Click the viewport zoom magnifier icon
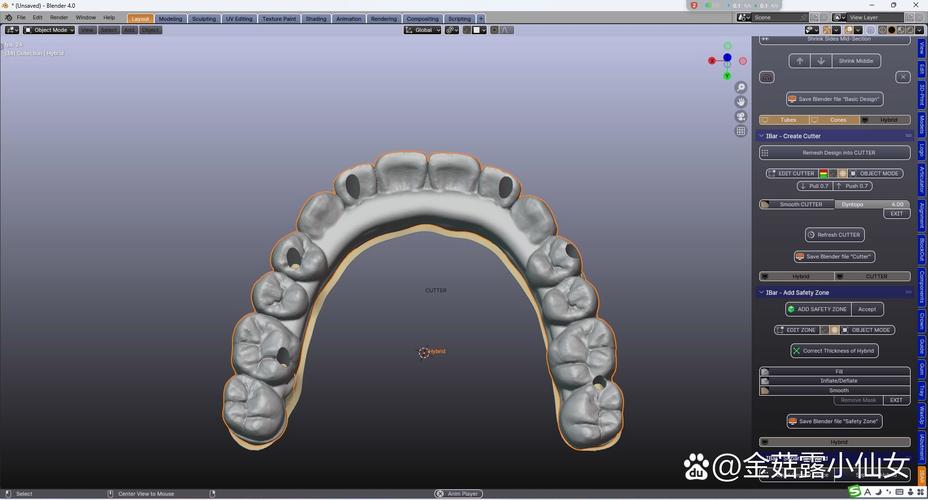The width and height of the screenshot is (928, 500). point(741,88)
